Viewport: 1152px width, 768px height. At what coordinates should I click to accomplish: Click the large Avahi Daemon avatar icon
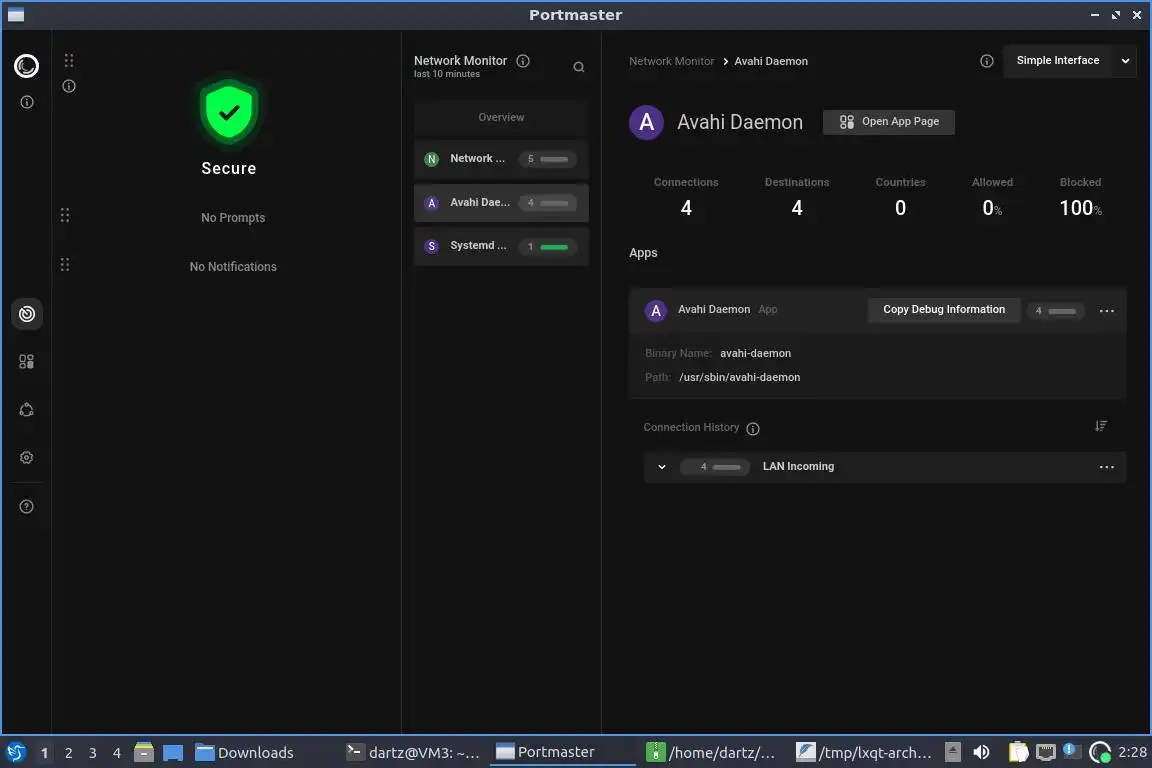(x=647, y=123)
